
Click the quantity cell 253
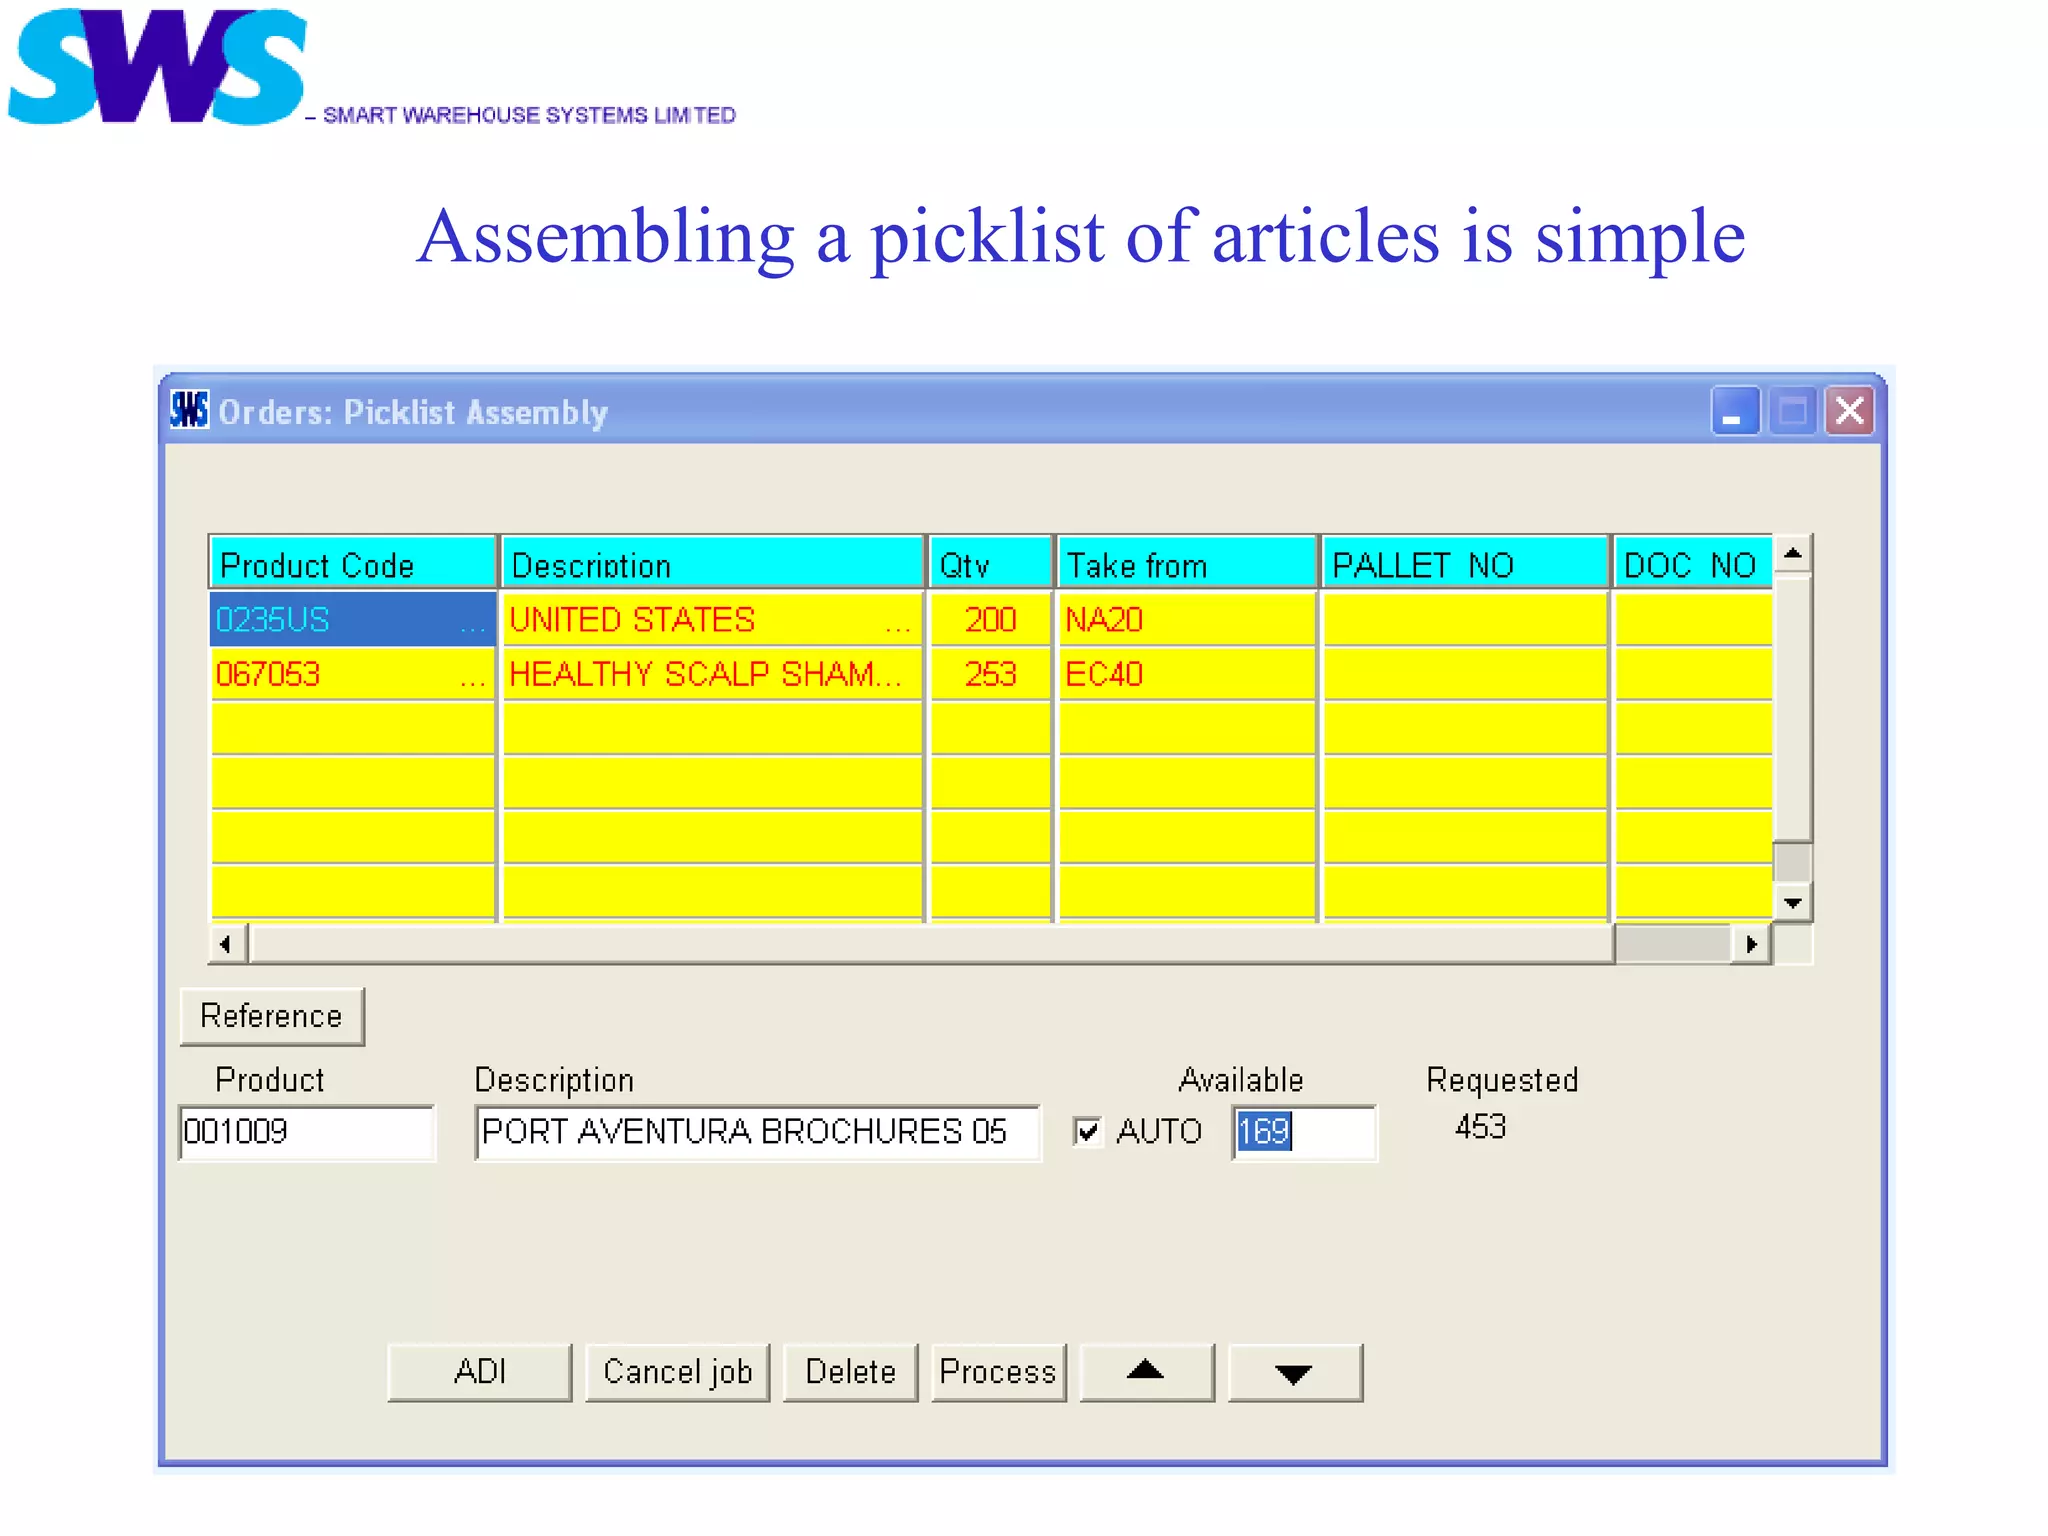[991, 674]
